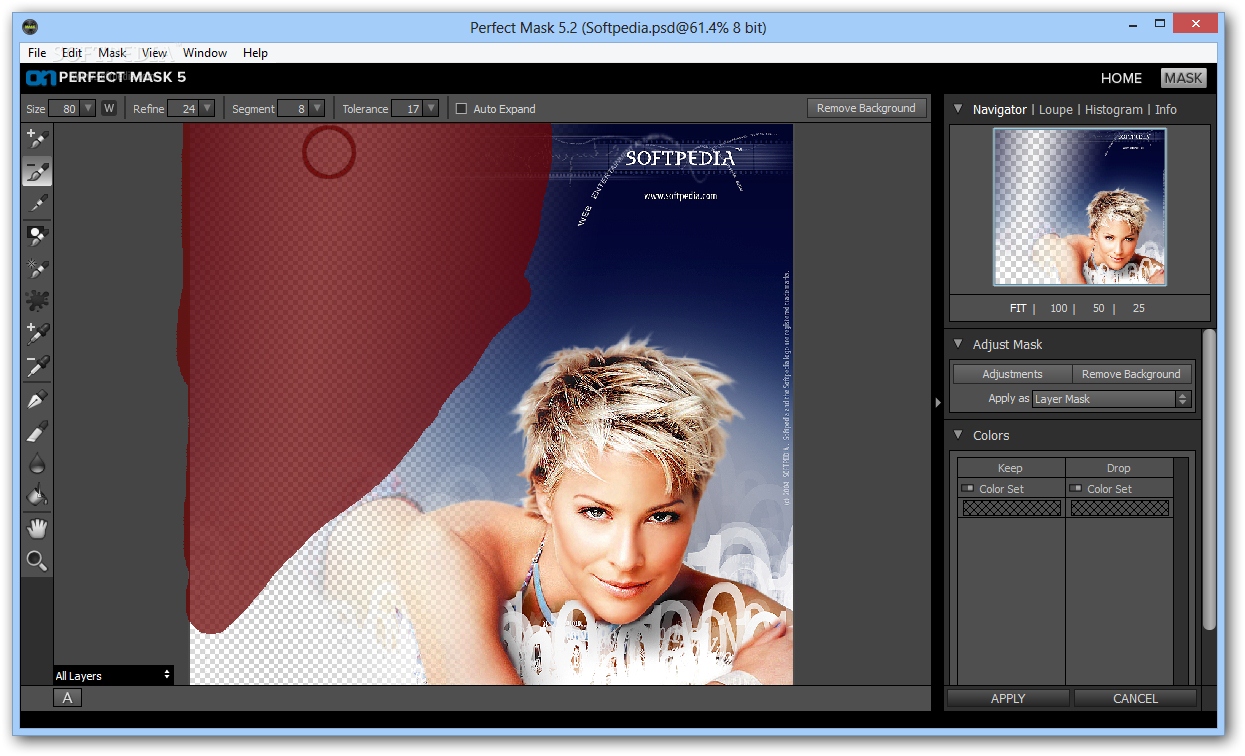Click the Colors list vertical scrollbar

tap(1181, 570)
